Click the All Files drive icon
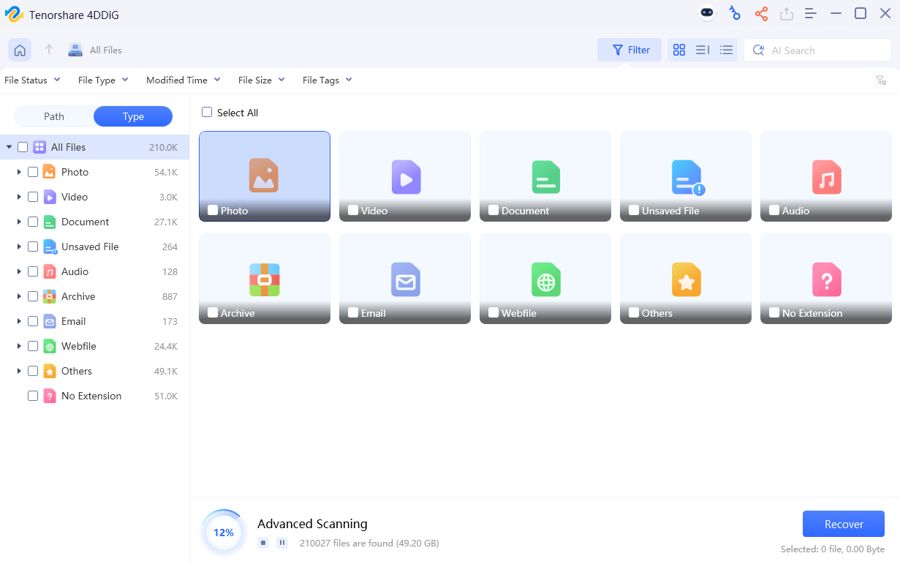 tap(75, 50)
